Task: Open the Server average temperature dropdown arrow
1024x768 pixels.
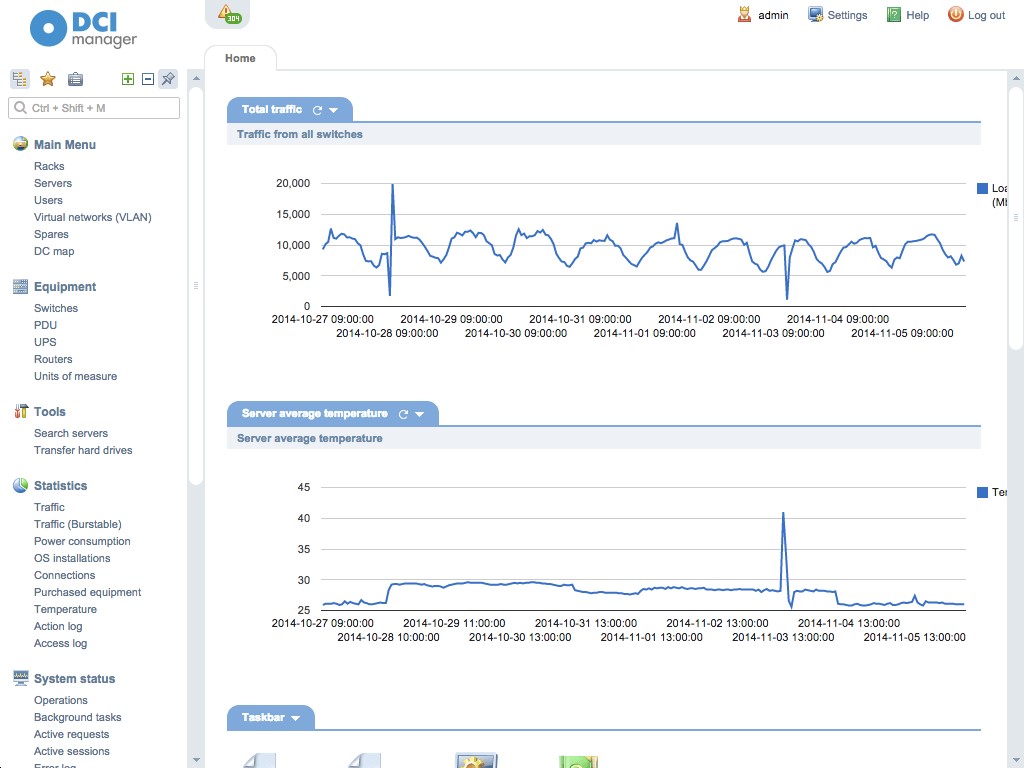Action: [421, 413]
